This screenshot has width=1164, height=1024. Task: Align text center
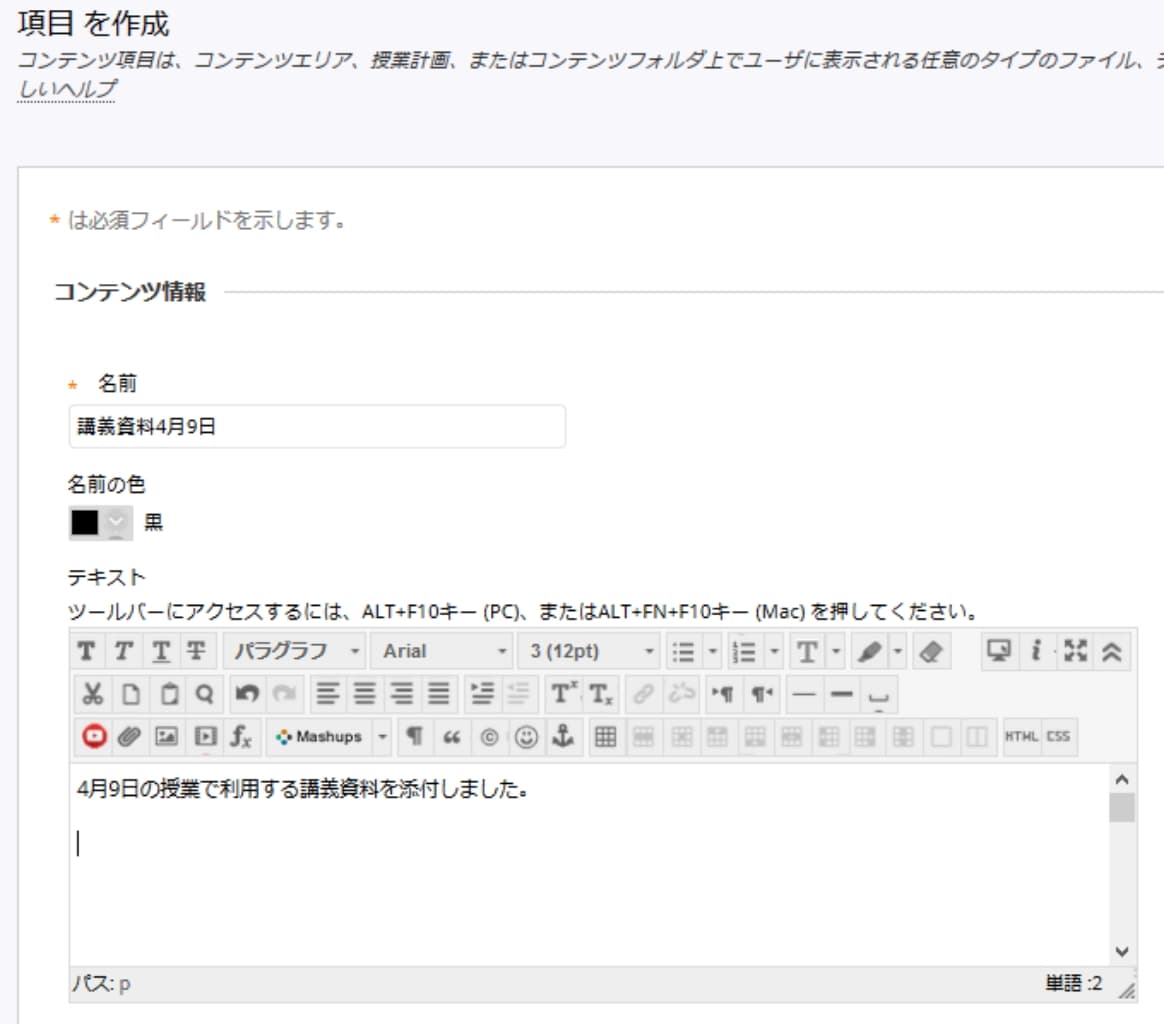364,694
